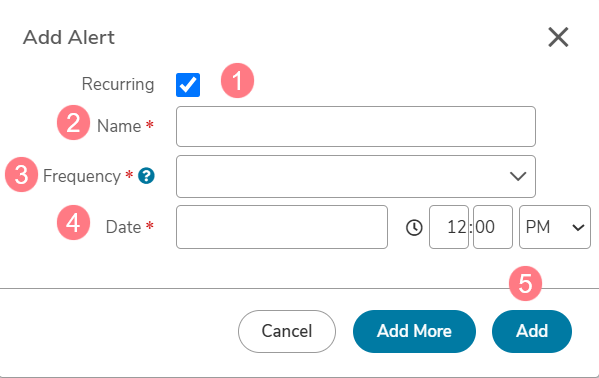
Task: Open the Frequency dropdown
Action: coord(356,176)
